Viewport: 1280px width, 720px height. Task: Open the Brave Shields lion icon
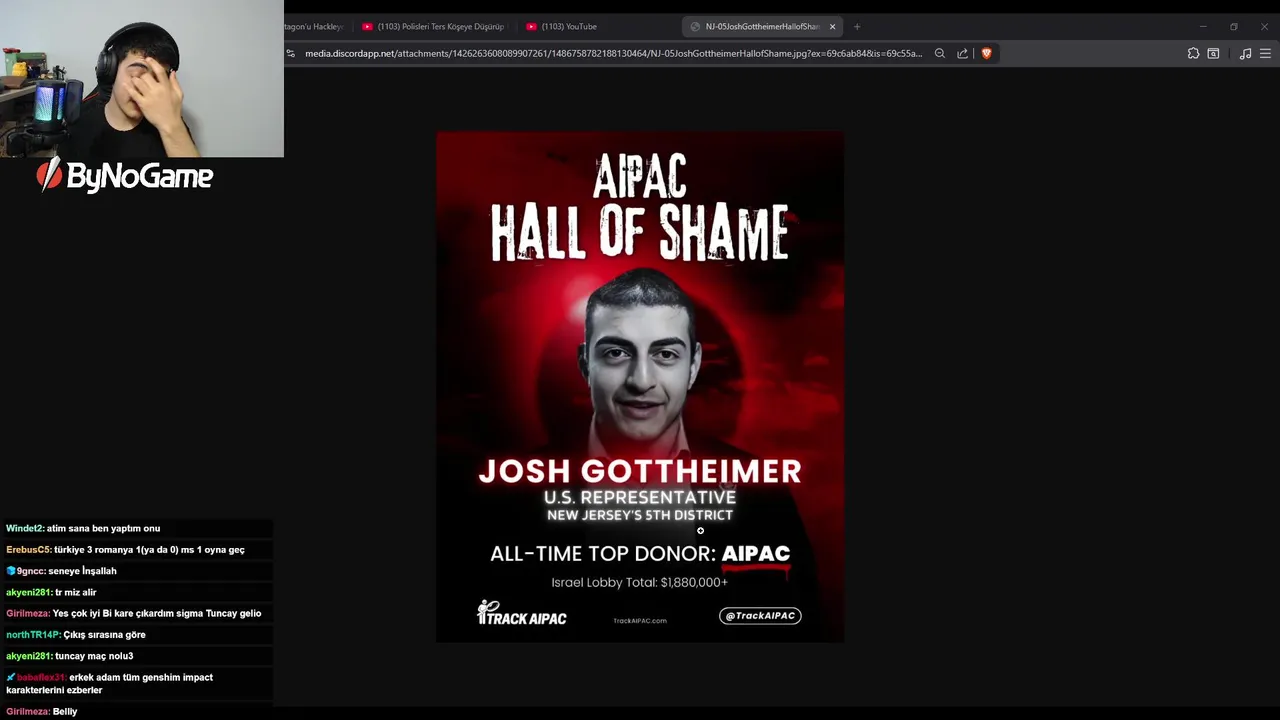[986, 54]
